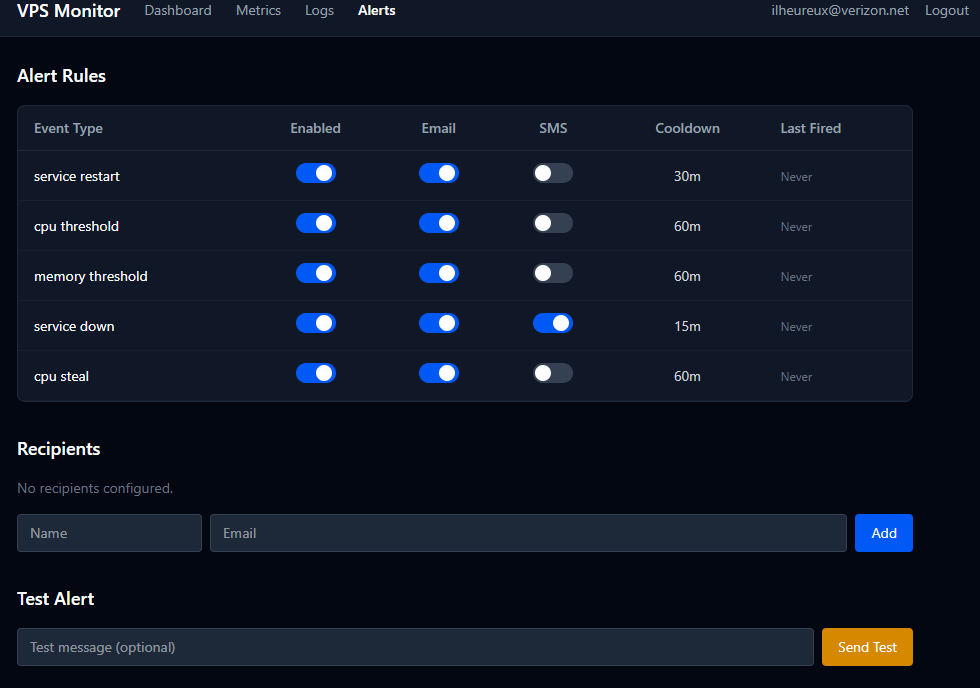Turn off email alerts for cpu threshold
This screenshot has height=688, width=980.
click(438, 222)
